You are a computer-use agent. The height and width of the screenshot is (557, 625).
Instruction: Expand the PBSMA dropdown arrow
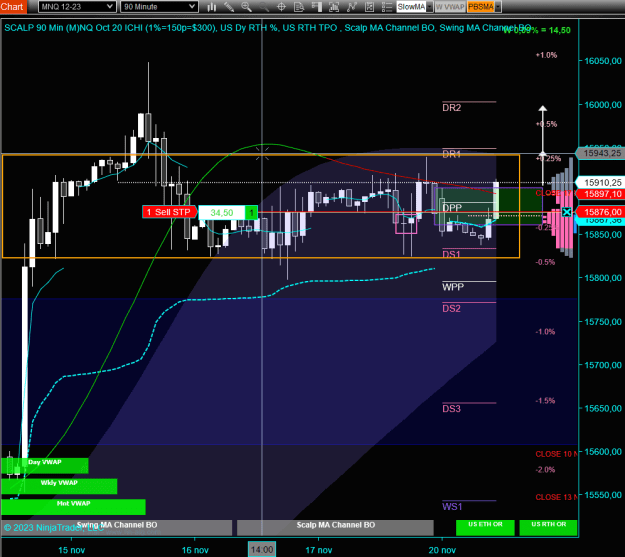[498, 7]
